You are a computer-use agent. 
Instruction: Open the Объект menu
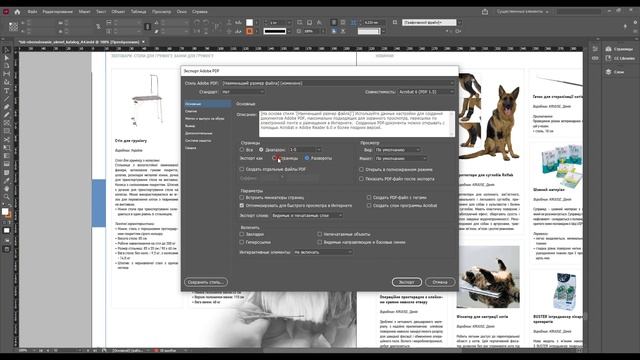(x=118, y=12)
